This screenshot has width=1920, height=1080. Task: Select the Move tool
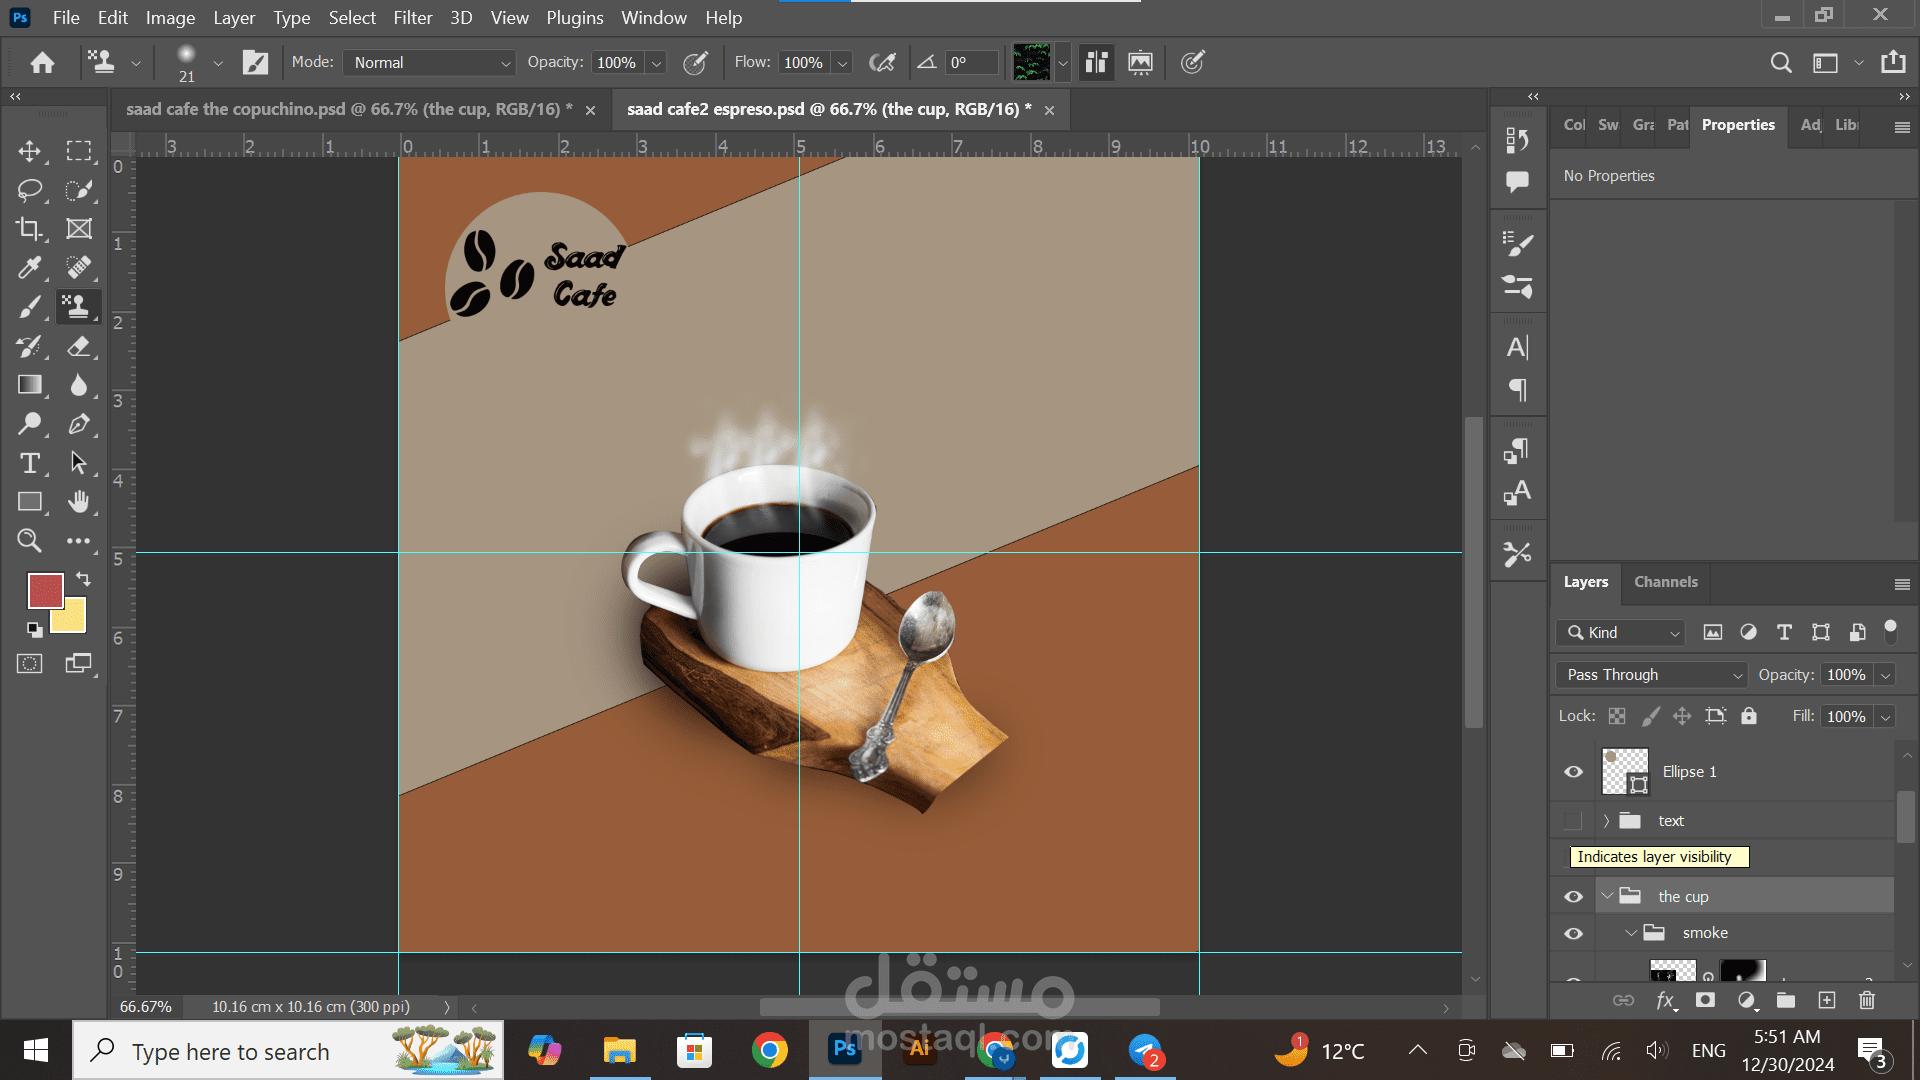(x=29, y=151)
